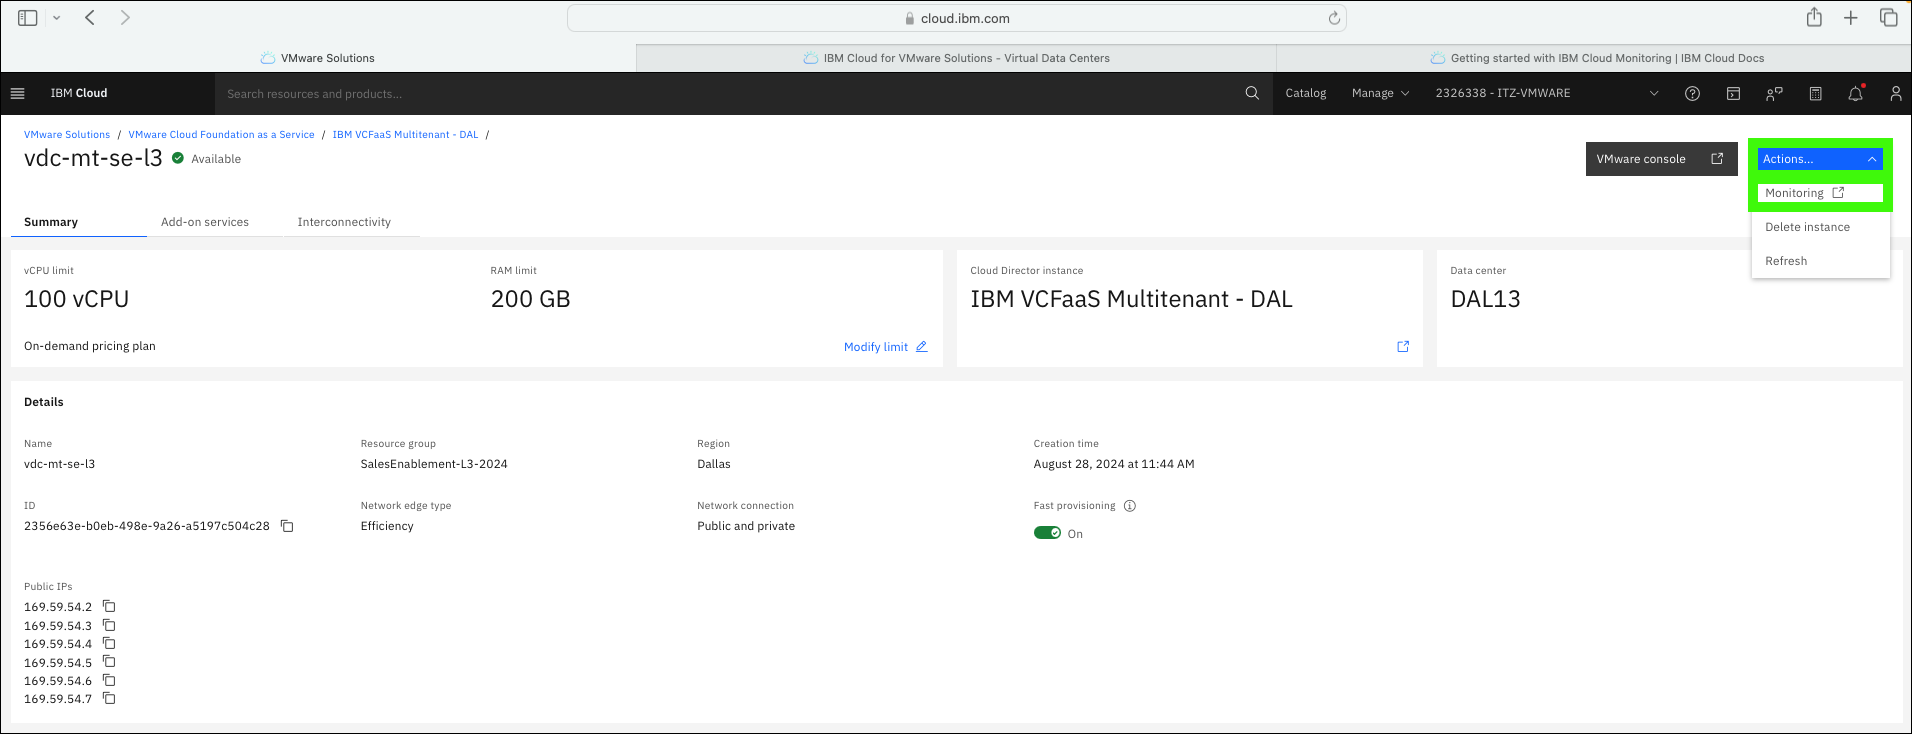Click the Safari share icon

click(1814, 17)
